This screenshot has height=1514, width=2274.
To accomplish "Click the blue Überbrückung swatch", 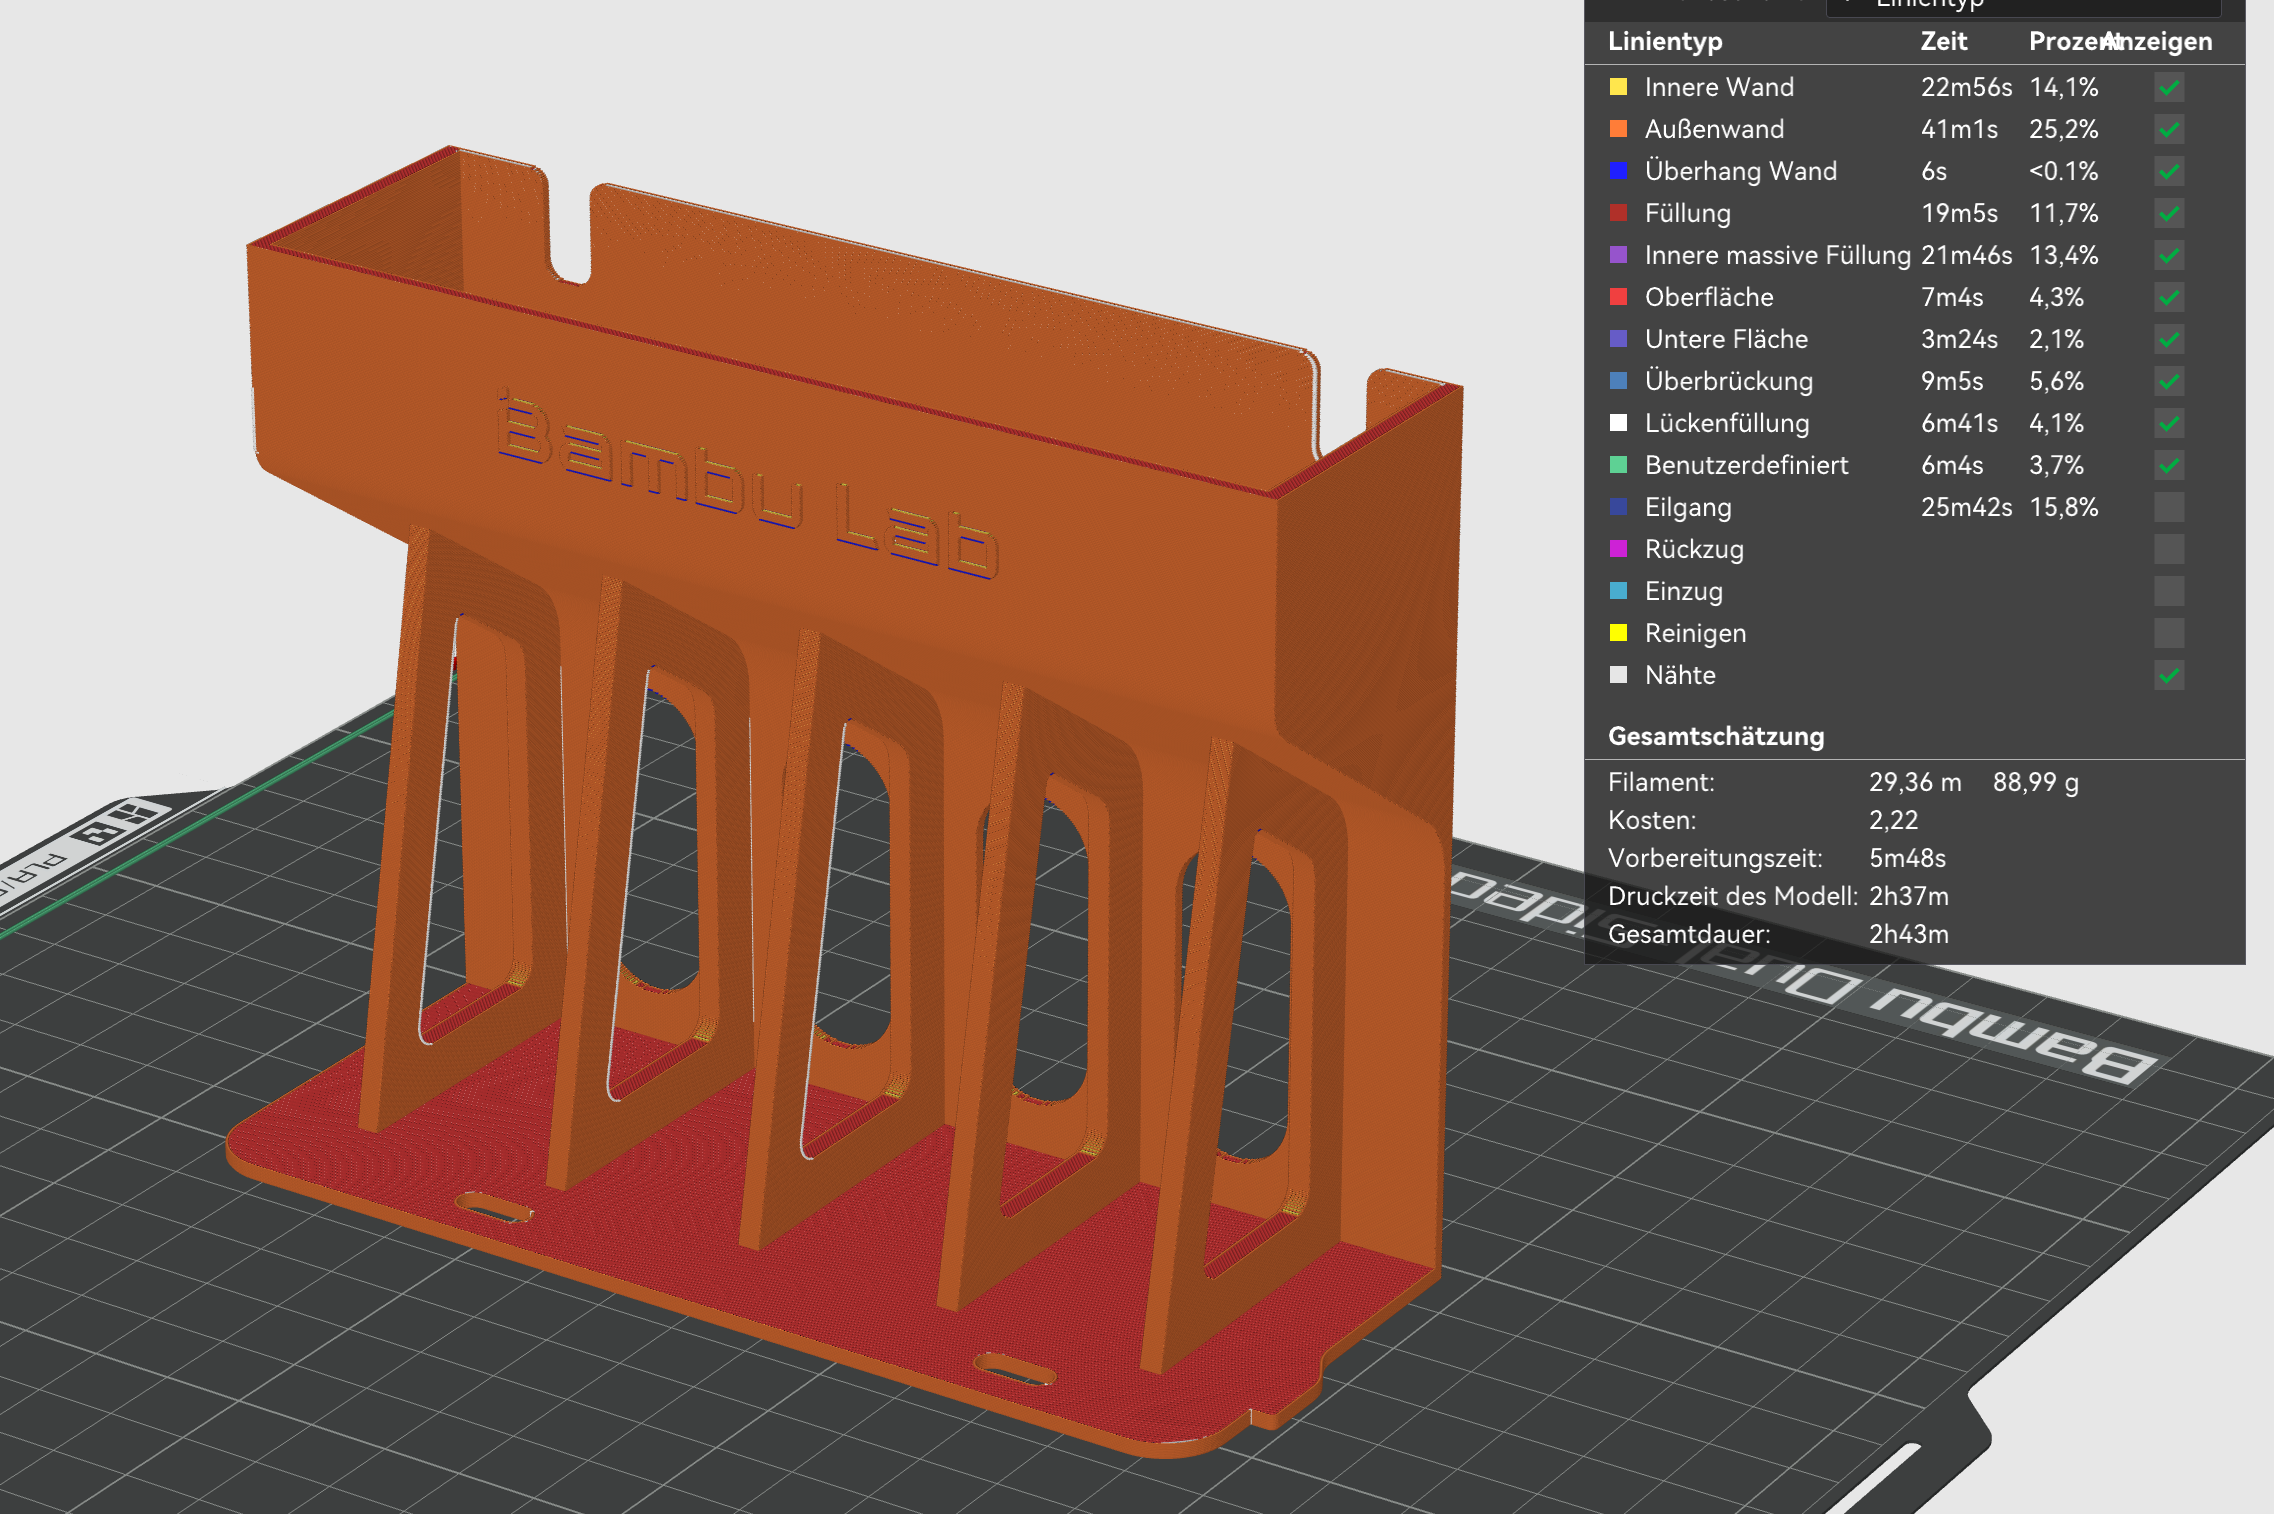I will pos(1618,381).
